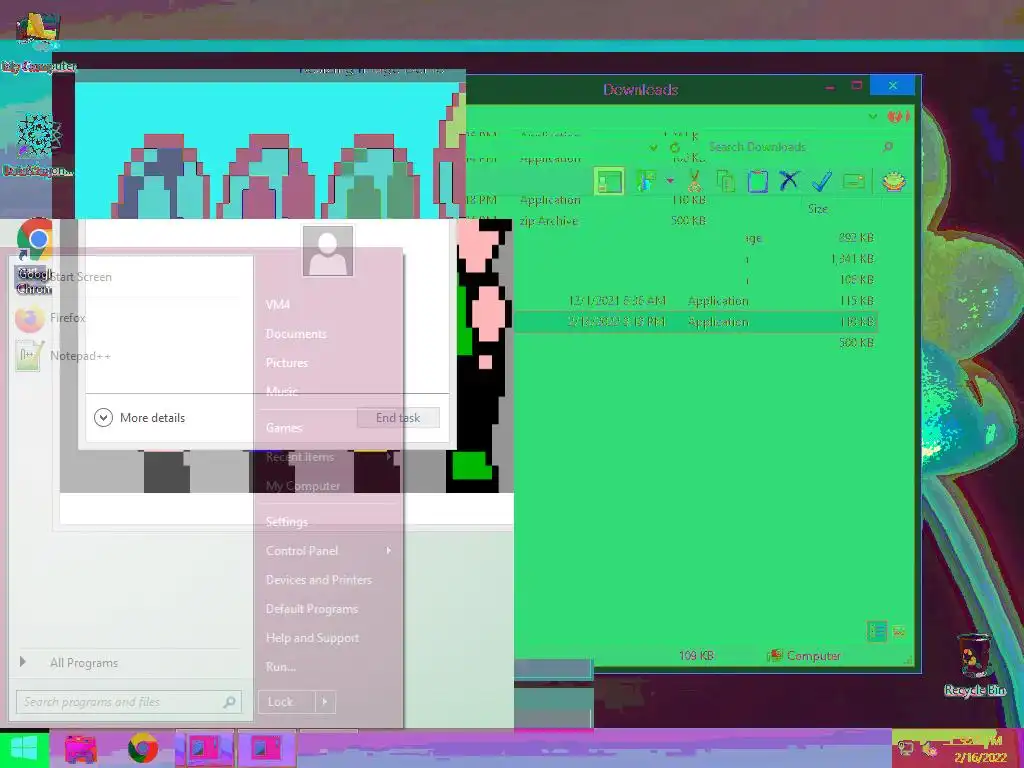Click the network icon in system tray
This screenshot has width=1024, height=768.
click(906, 748)
